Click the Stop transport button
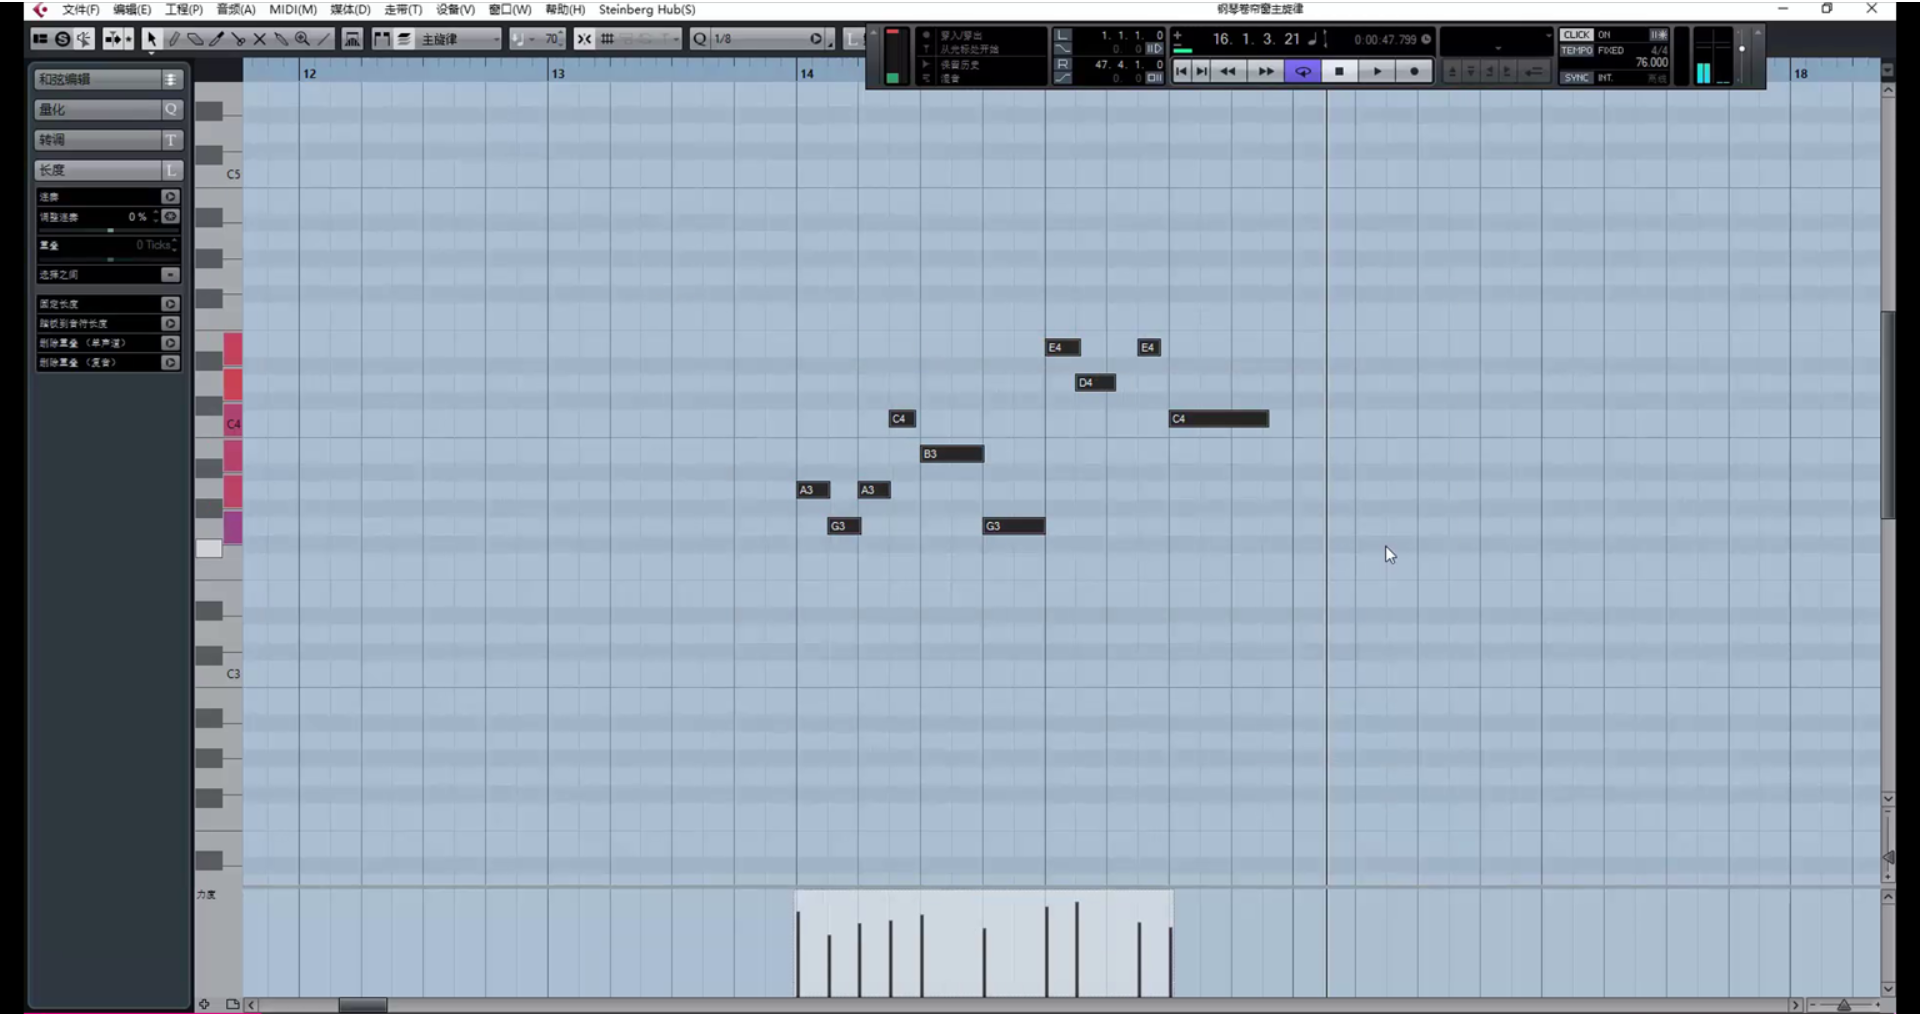 (1339, 71)
